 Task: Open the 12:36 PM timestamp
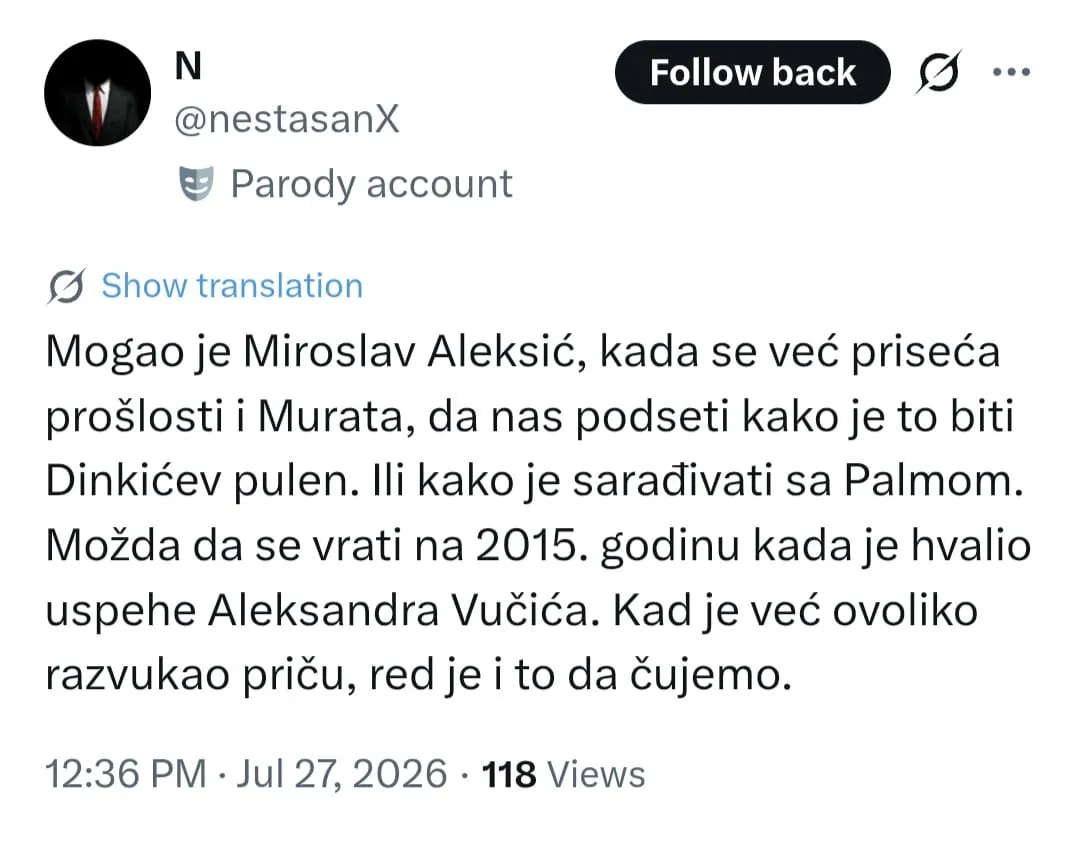click(x=126, y=774)
